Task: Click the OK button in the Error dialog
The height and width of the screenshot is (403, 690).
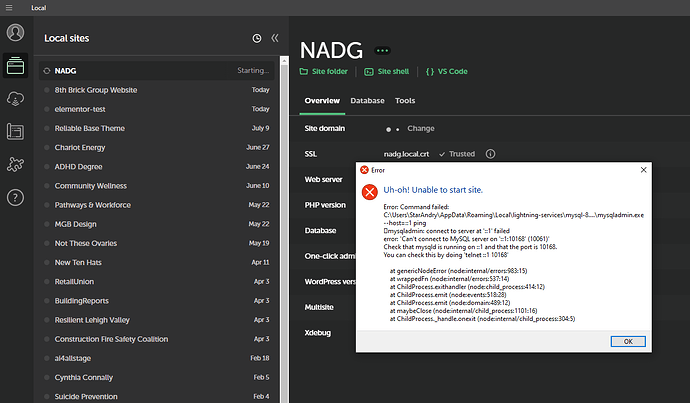Action: (628, 341)
